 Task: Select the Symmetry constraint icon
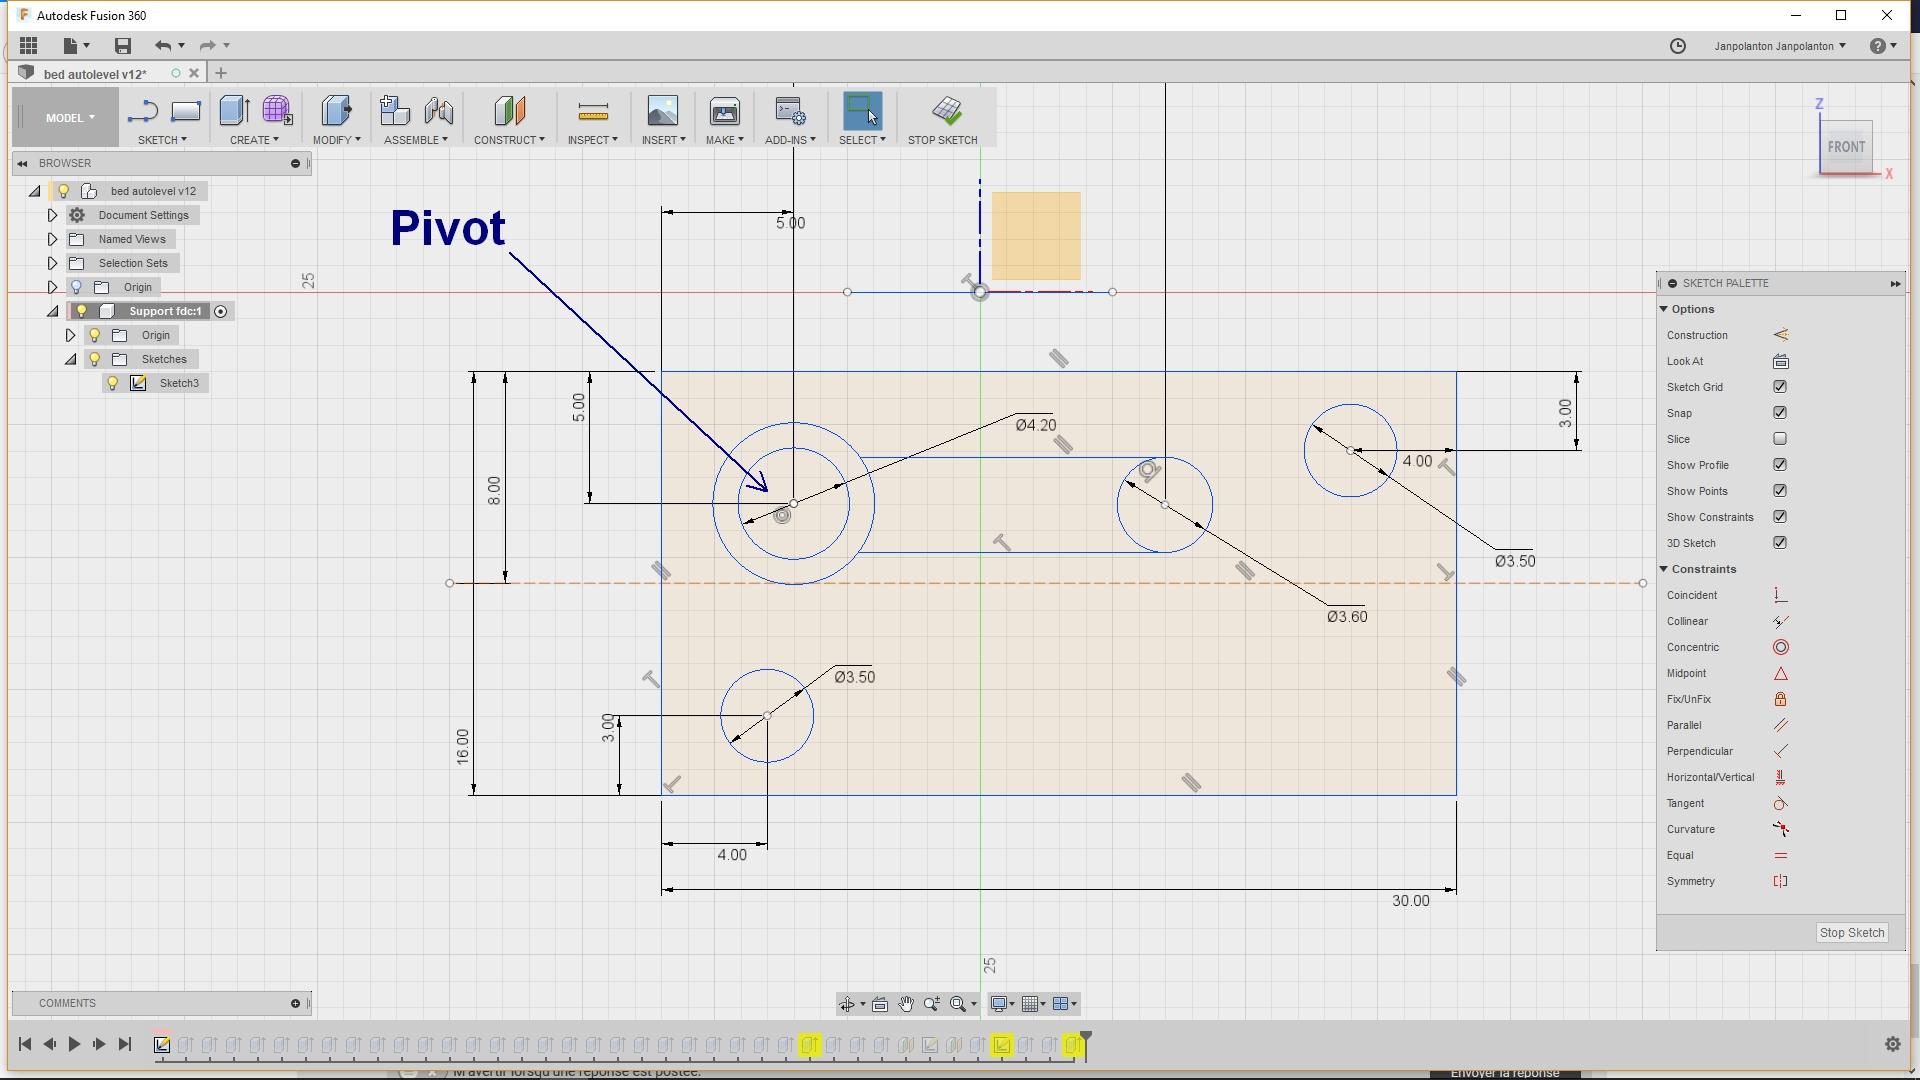tap(1780, 882)
